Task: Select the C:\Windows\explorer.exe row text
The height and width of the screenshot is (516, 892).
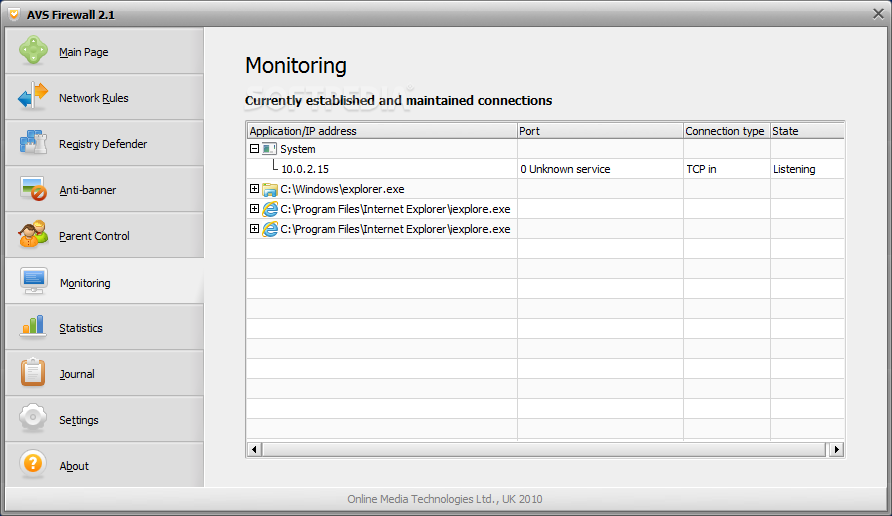Action: (x=342, y=189)
